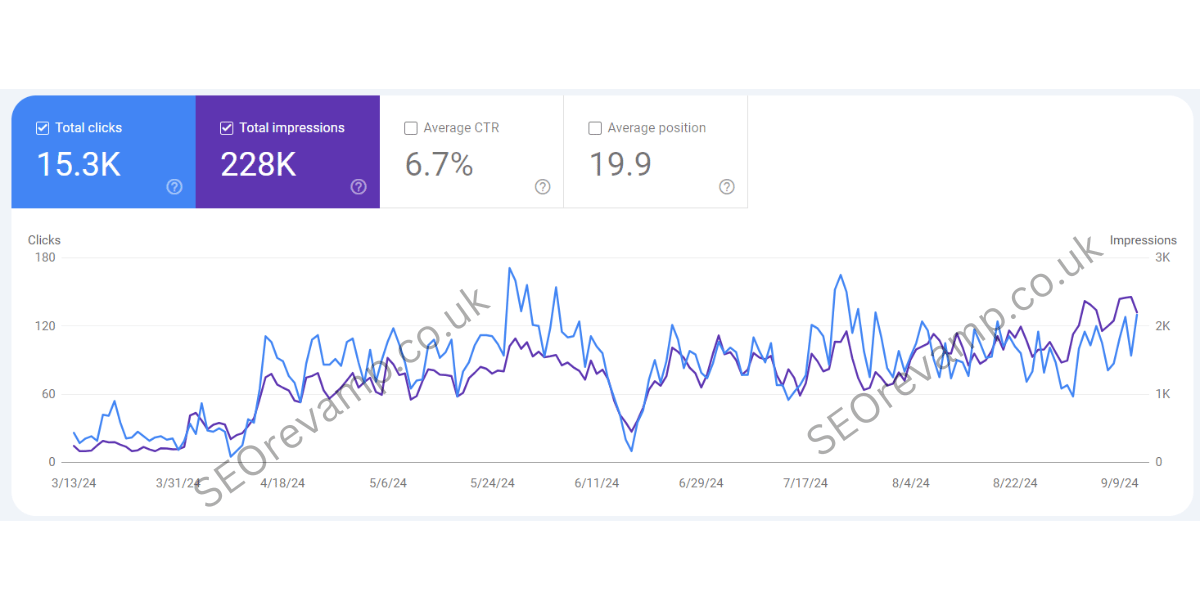Open help icon on Total impressions card
The image size is (1200, 600).
[358, 187]
